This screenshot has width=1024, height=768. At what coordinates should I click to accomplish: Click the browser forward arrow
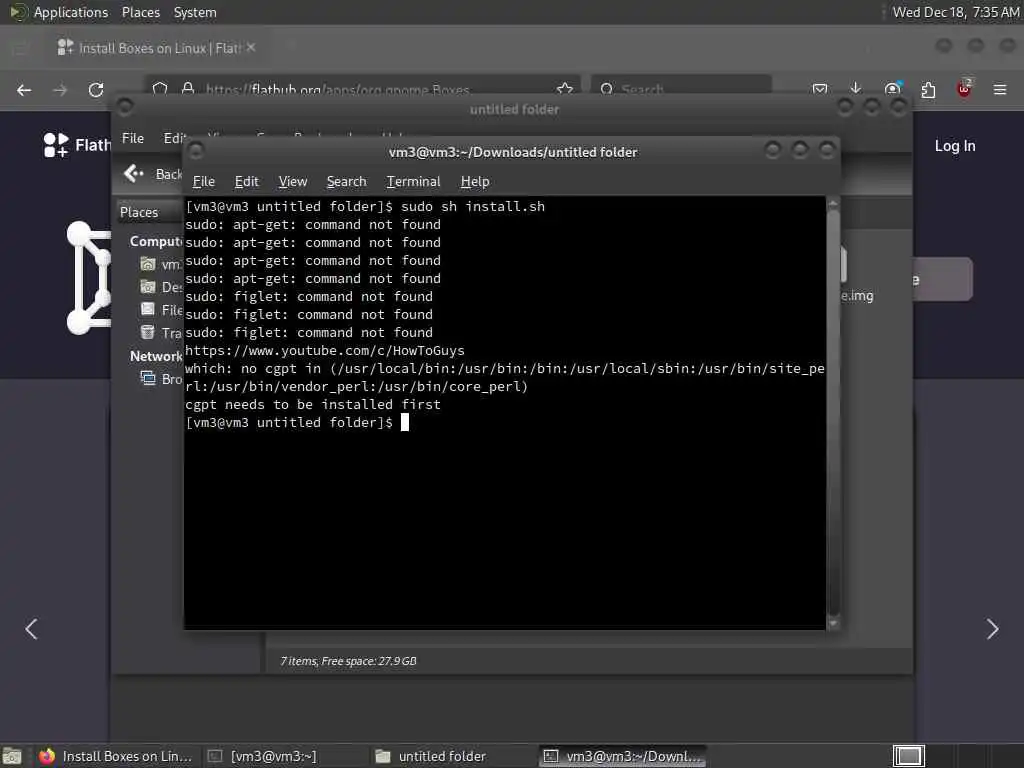pos(60,90)
